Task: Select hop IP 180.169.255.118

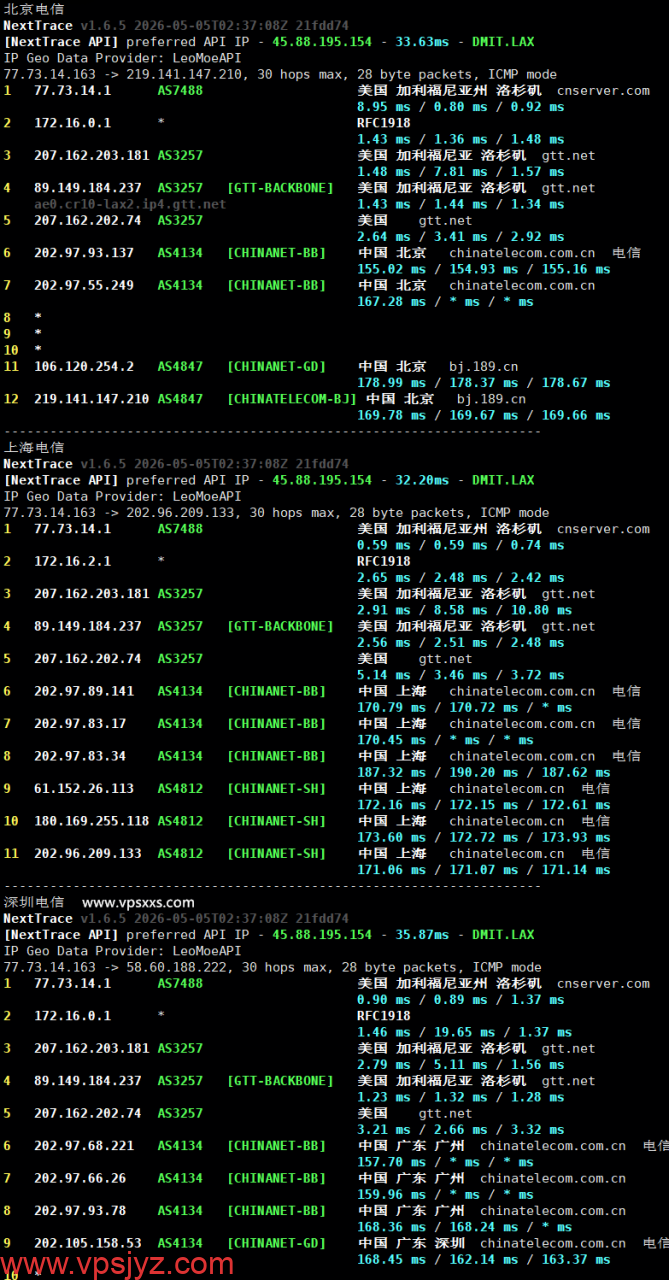Action: click(x=92, y=821)
